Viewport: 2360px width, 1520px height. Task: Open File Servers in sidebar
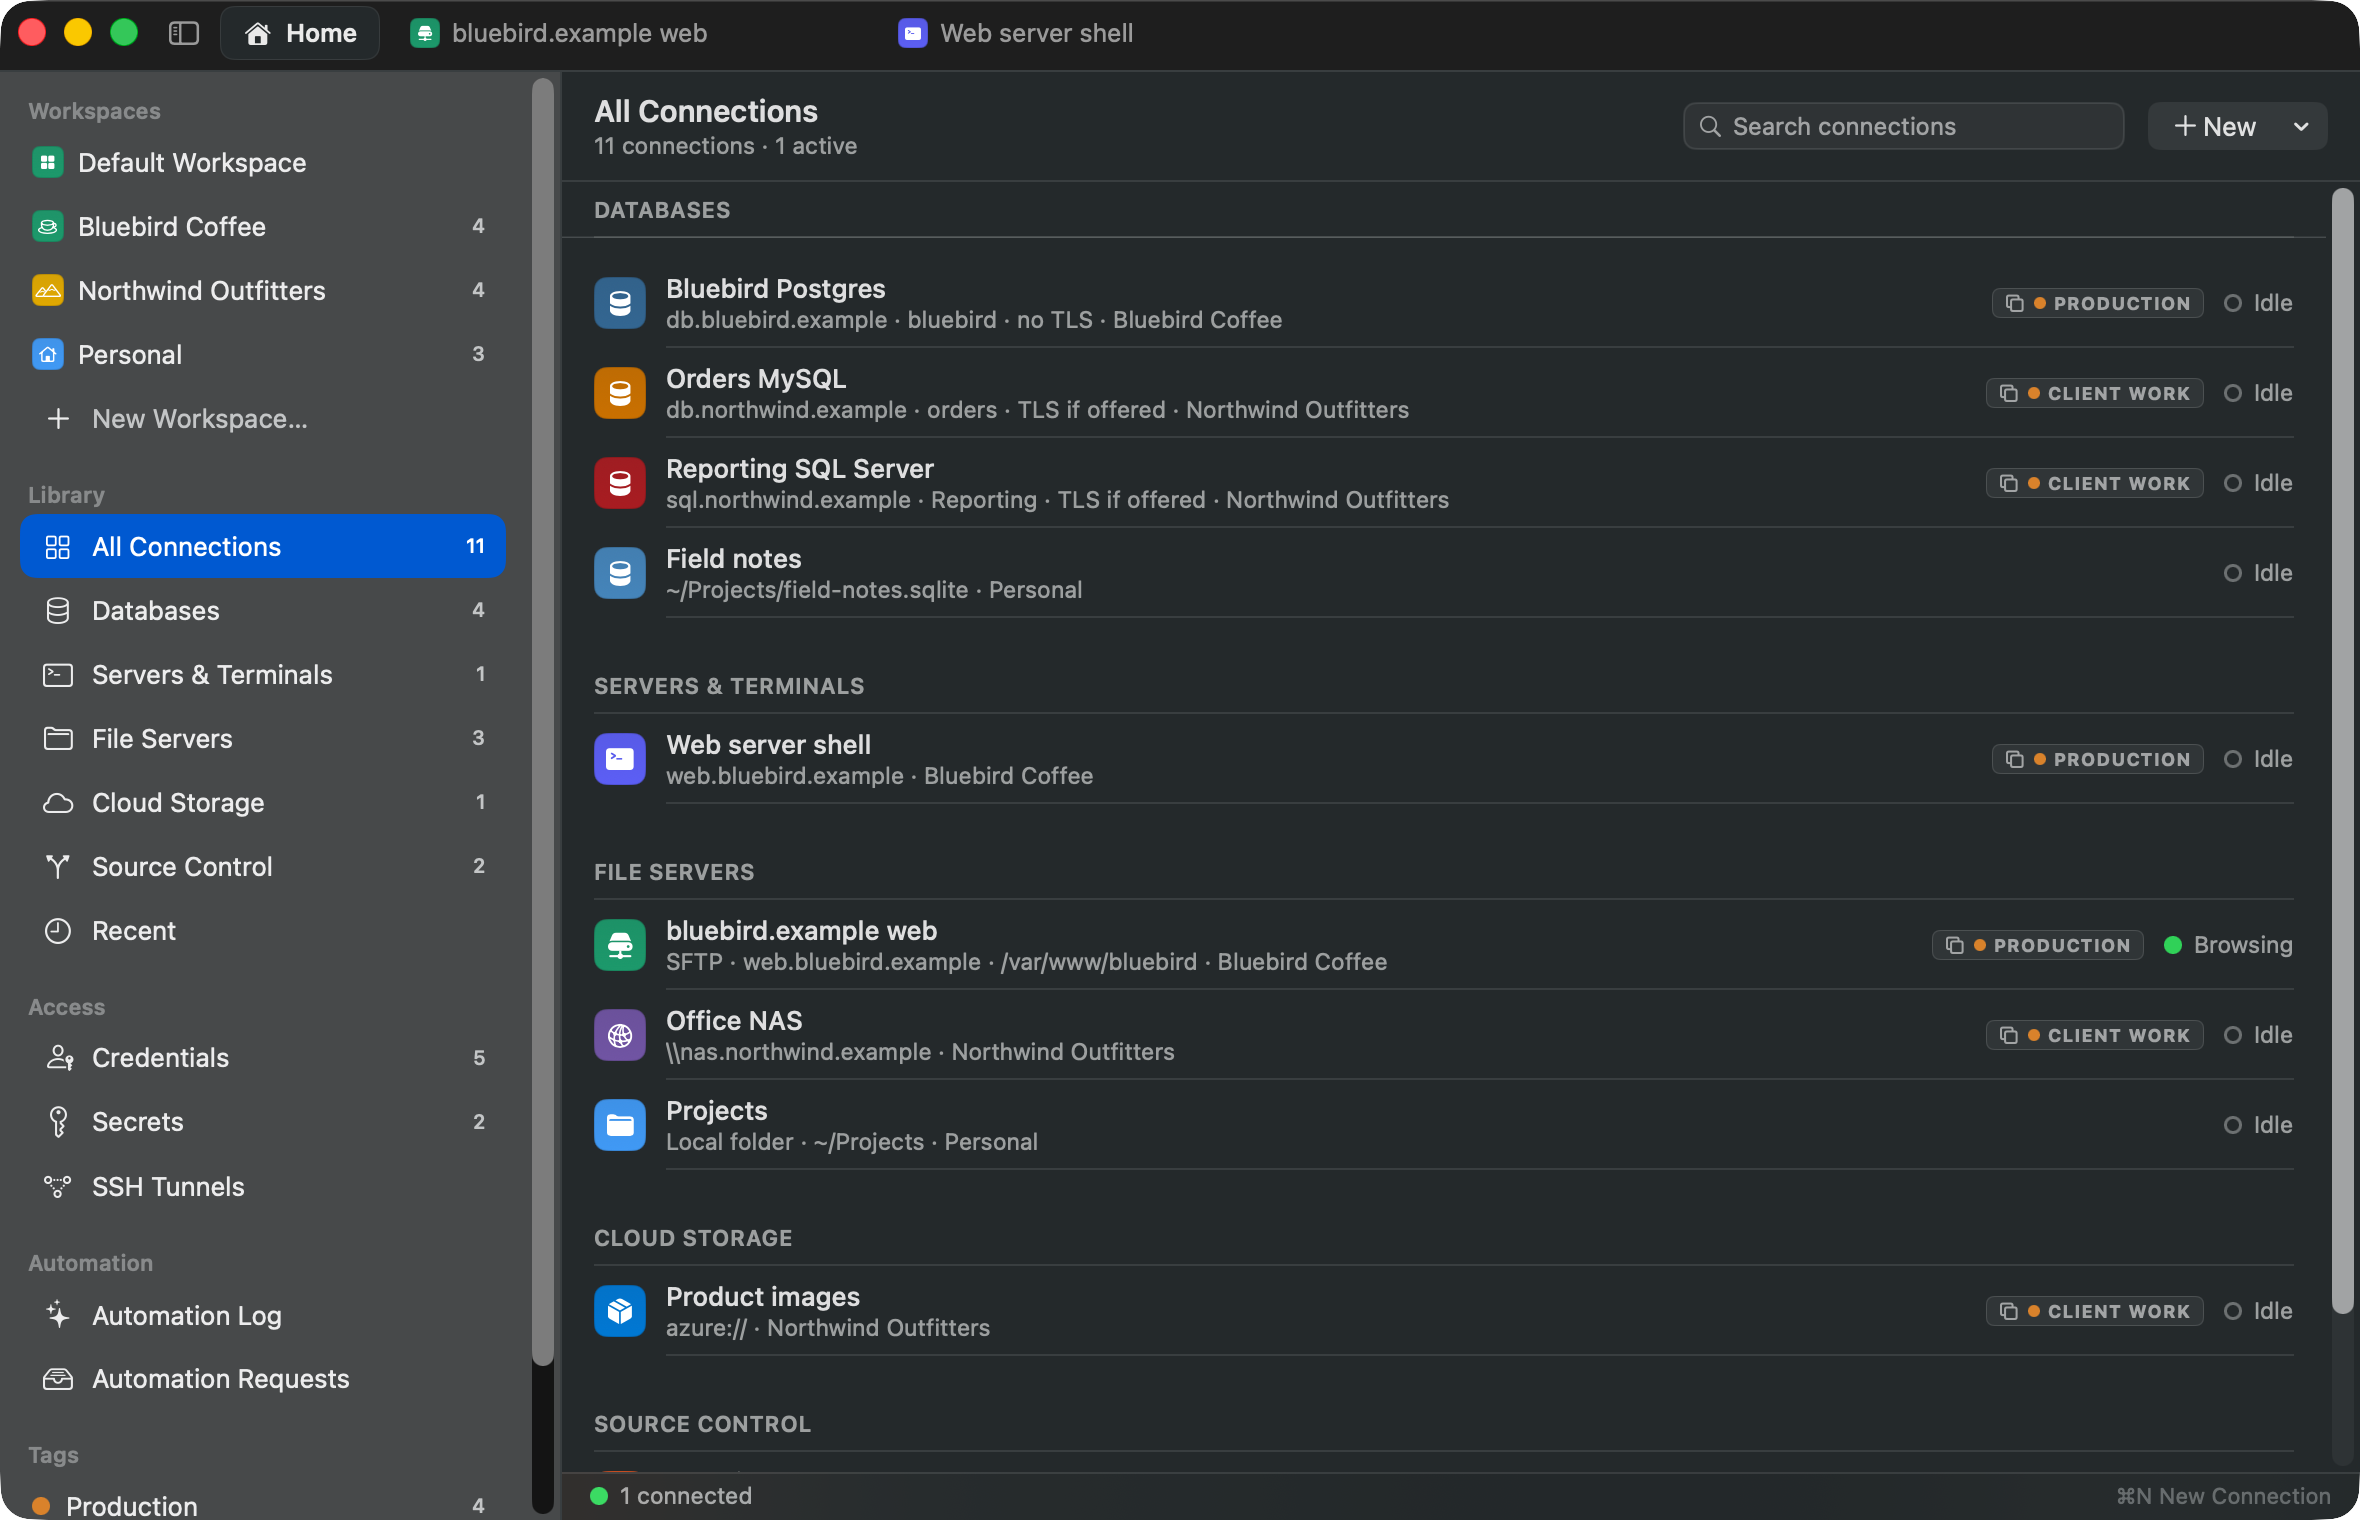point(263,738)
